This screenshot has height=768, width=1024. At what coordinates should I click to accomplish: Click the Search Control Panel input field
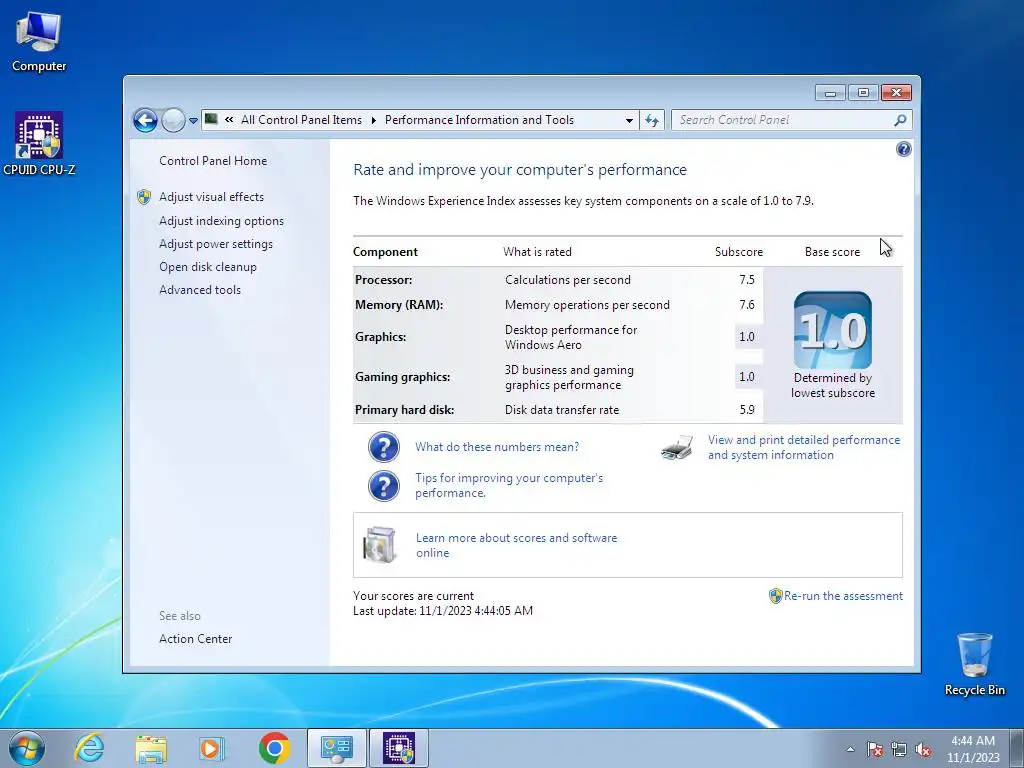(783, 120)
